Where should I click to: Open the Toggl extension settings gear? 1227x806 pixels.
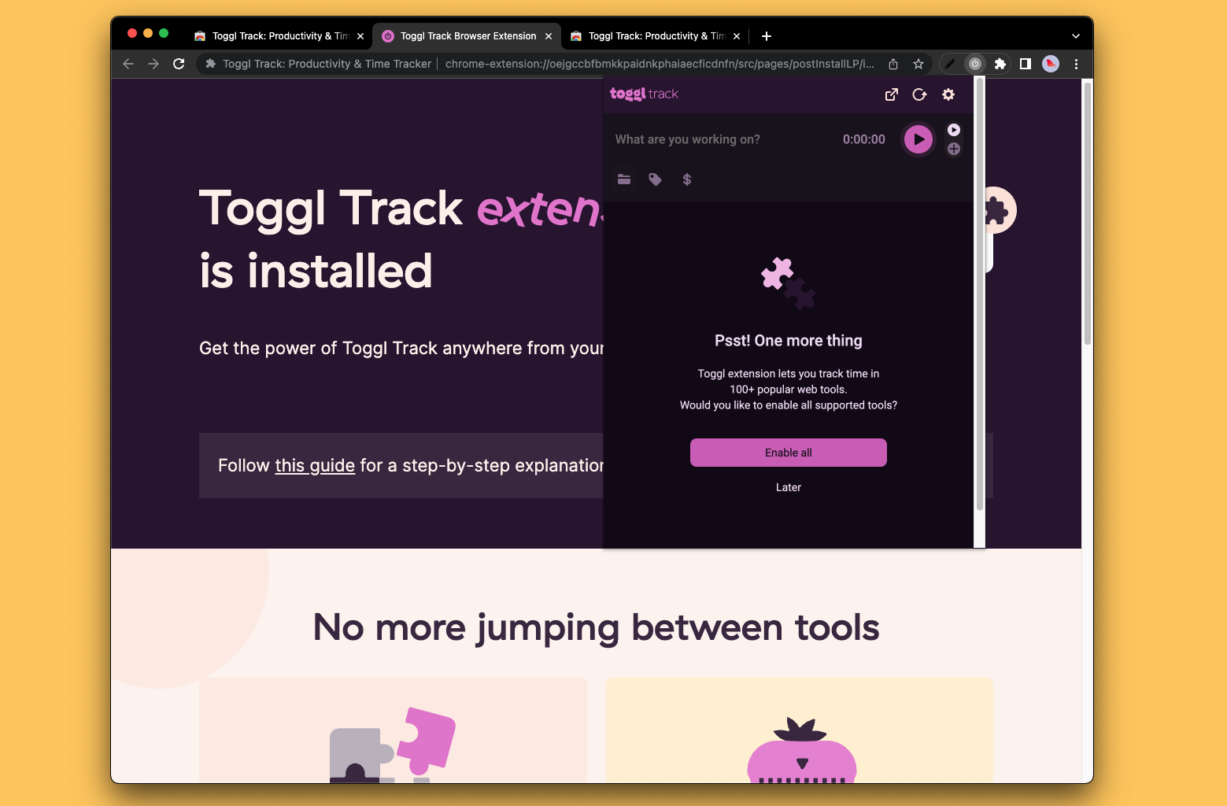[x=947, y=94]
